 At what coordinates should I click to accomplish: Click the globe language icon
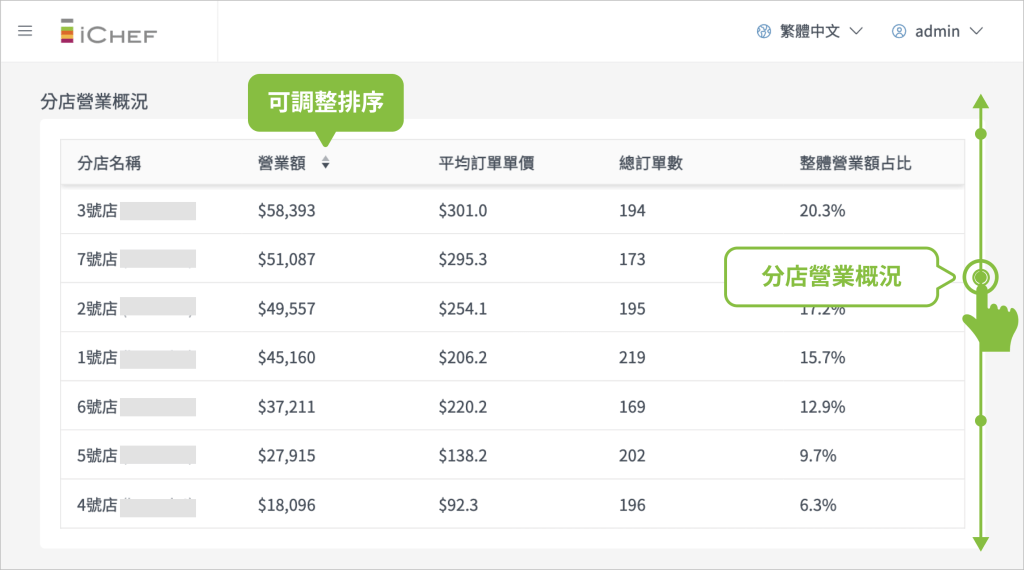click(x=764, y=31)
